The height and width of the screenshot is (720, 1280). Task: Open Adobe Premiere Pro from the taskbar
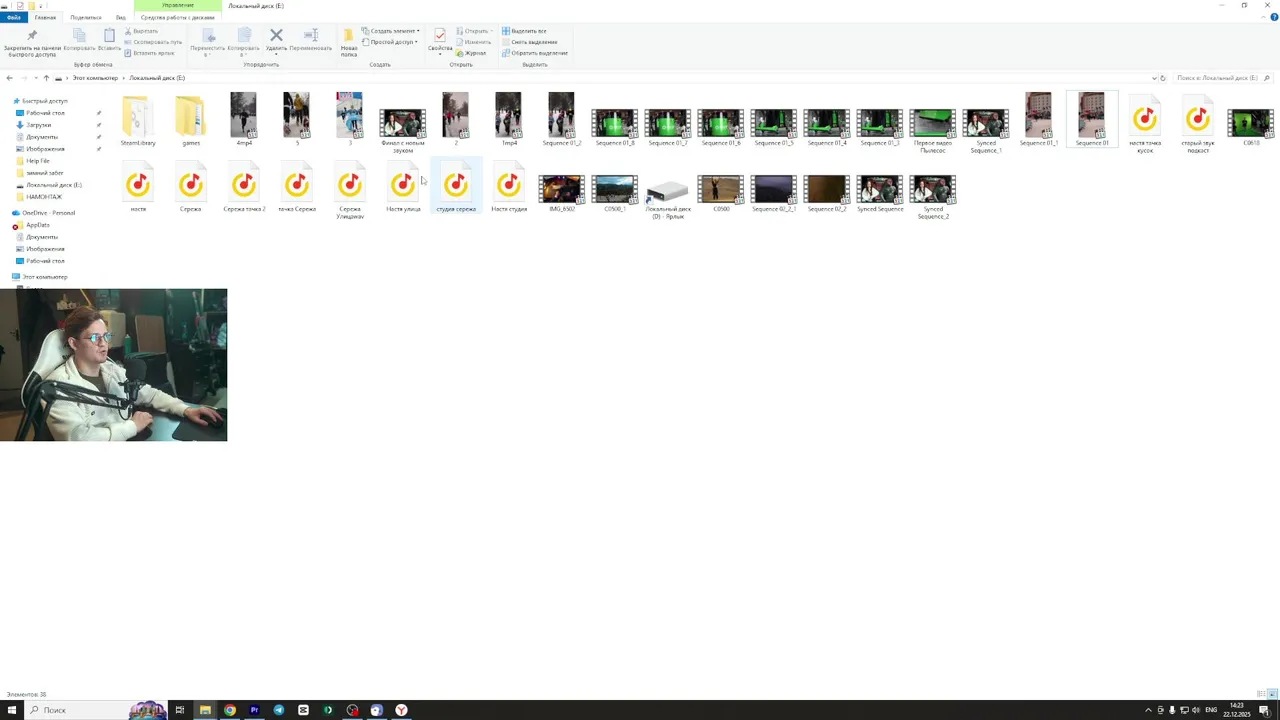254,710
